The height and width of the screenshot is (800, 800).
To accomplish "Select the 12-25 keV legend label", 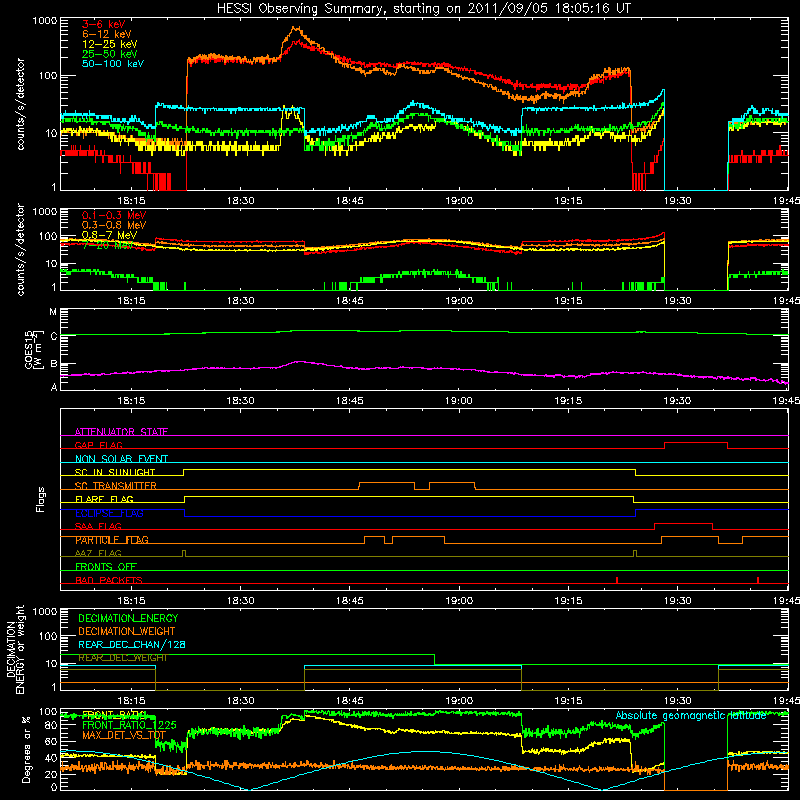I will 110,44.
